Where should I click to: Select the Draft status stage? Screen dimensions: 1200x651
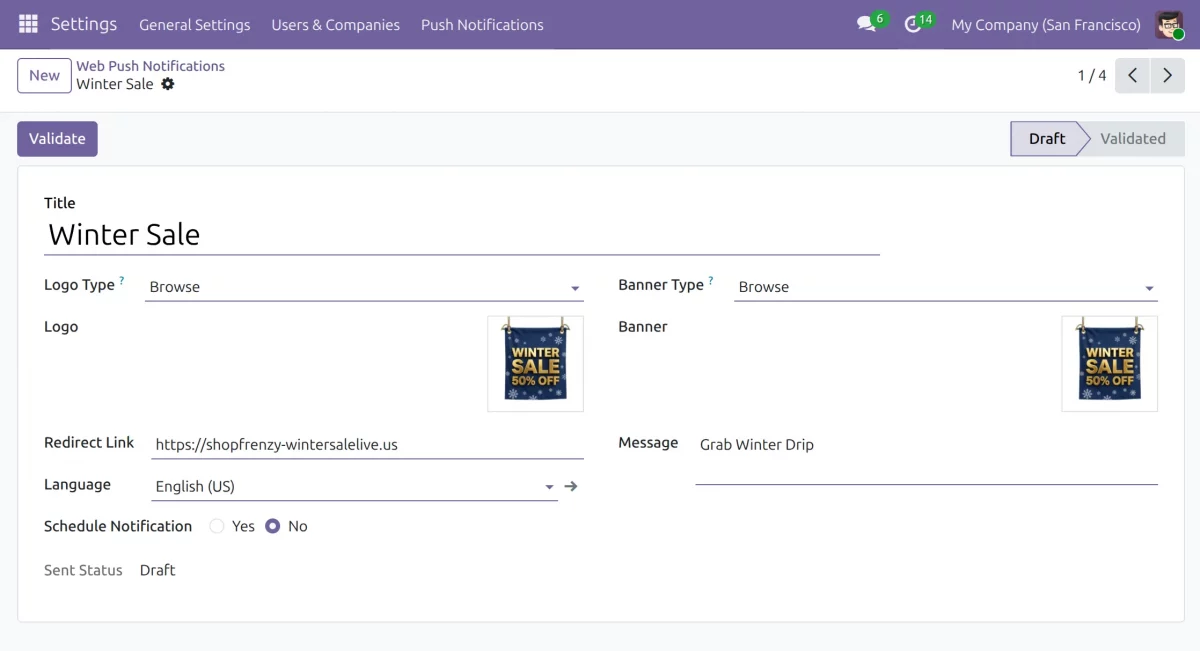tap(1046, 139)
